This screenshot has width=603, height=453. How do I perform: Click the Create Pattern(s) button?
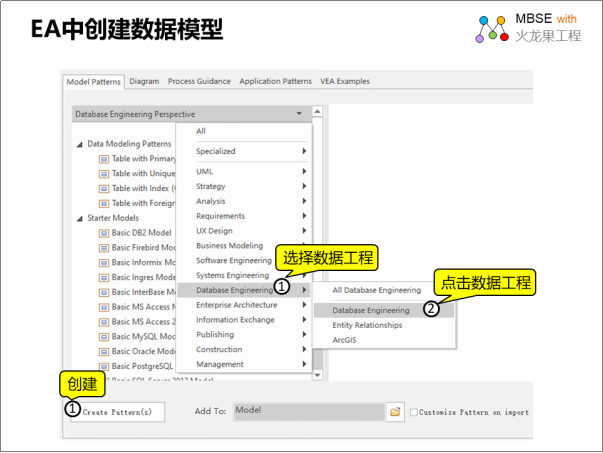(118, 412)
